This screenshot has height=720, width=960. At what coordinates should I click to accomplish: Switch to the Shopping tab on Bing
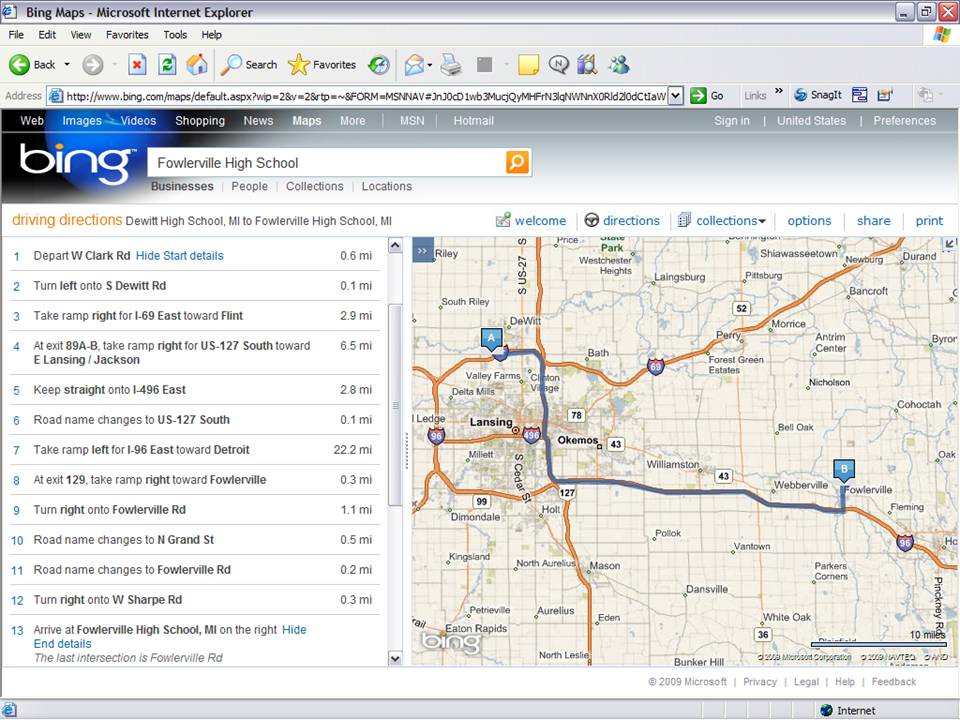tap(200, 121)
